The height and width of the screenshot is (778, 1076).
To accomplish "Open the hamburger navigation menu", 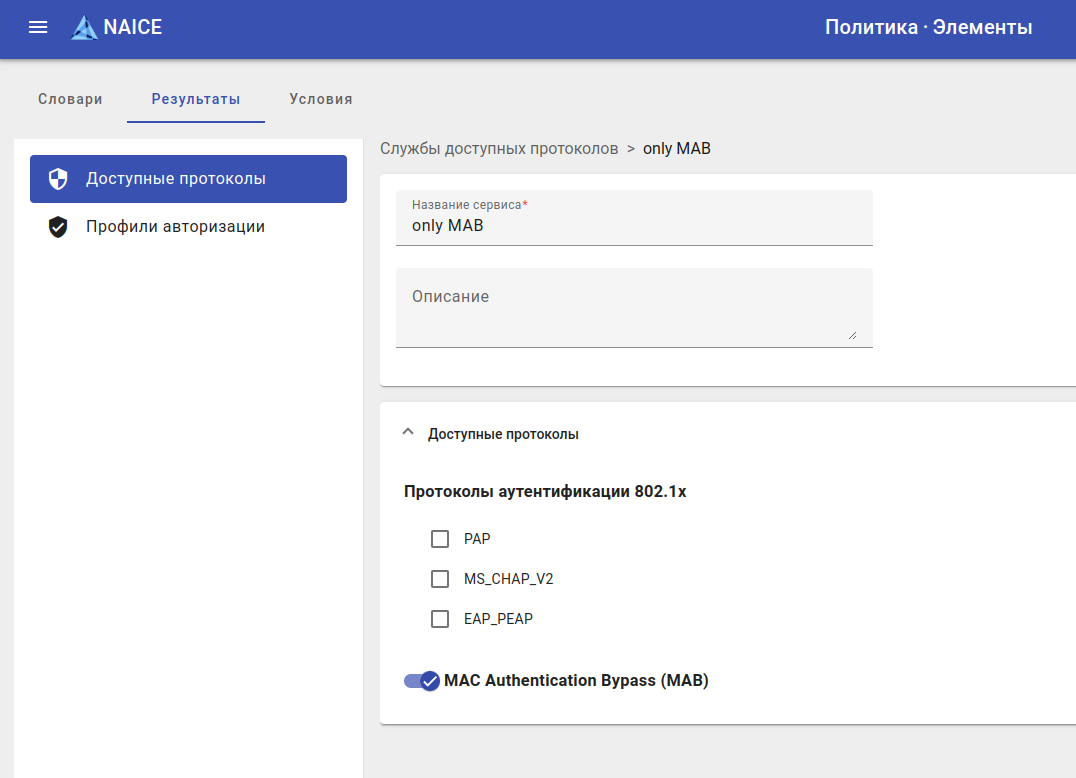I will pyautogui.click(x=38, y=28).
